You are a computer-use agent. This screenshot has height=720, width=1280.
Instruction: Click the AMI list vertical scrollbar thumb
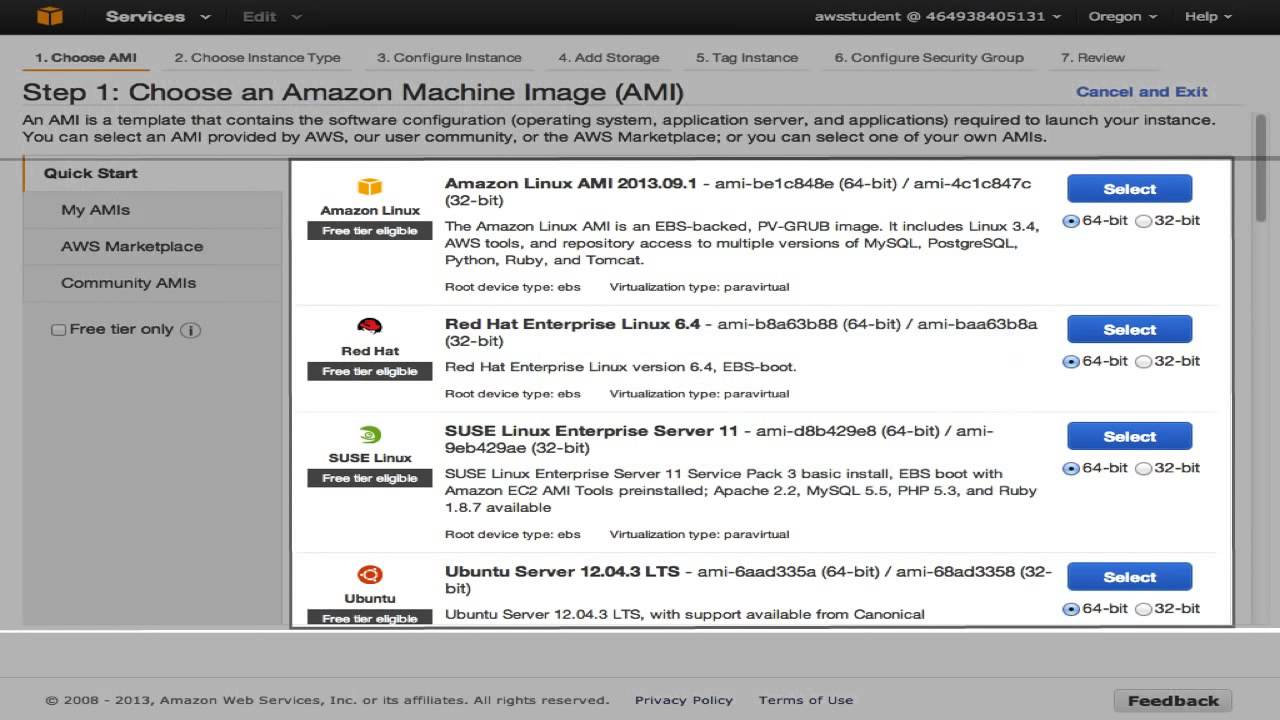tap(1260, 168)
